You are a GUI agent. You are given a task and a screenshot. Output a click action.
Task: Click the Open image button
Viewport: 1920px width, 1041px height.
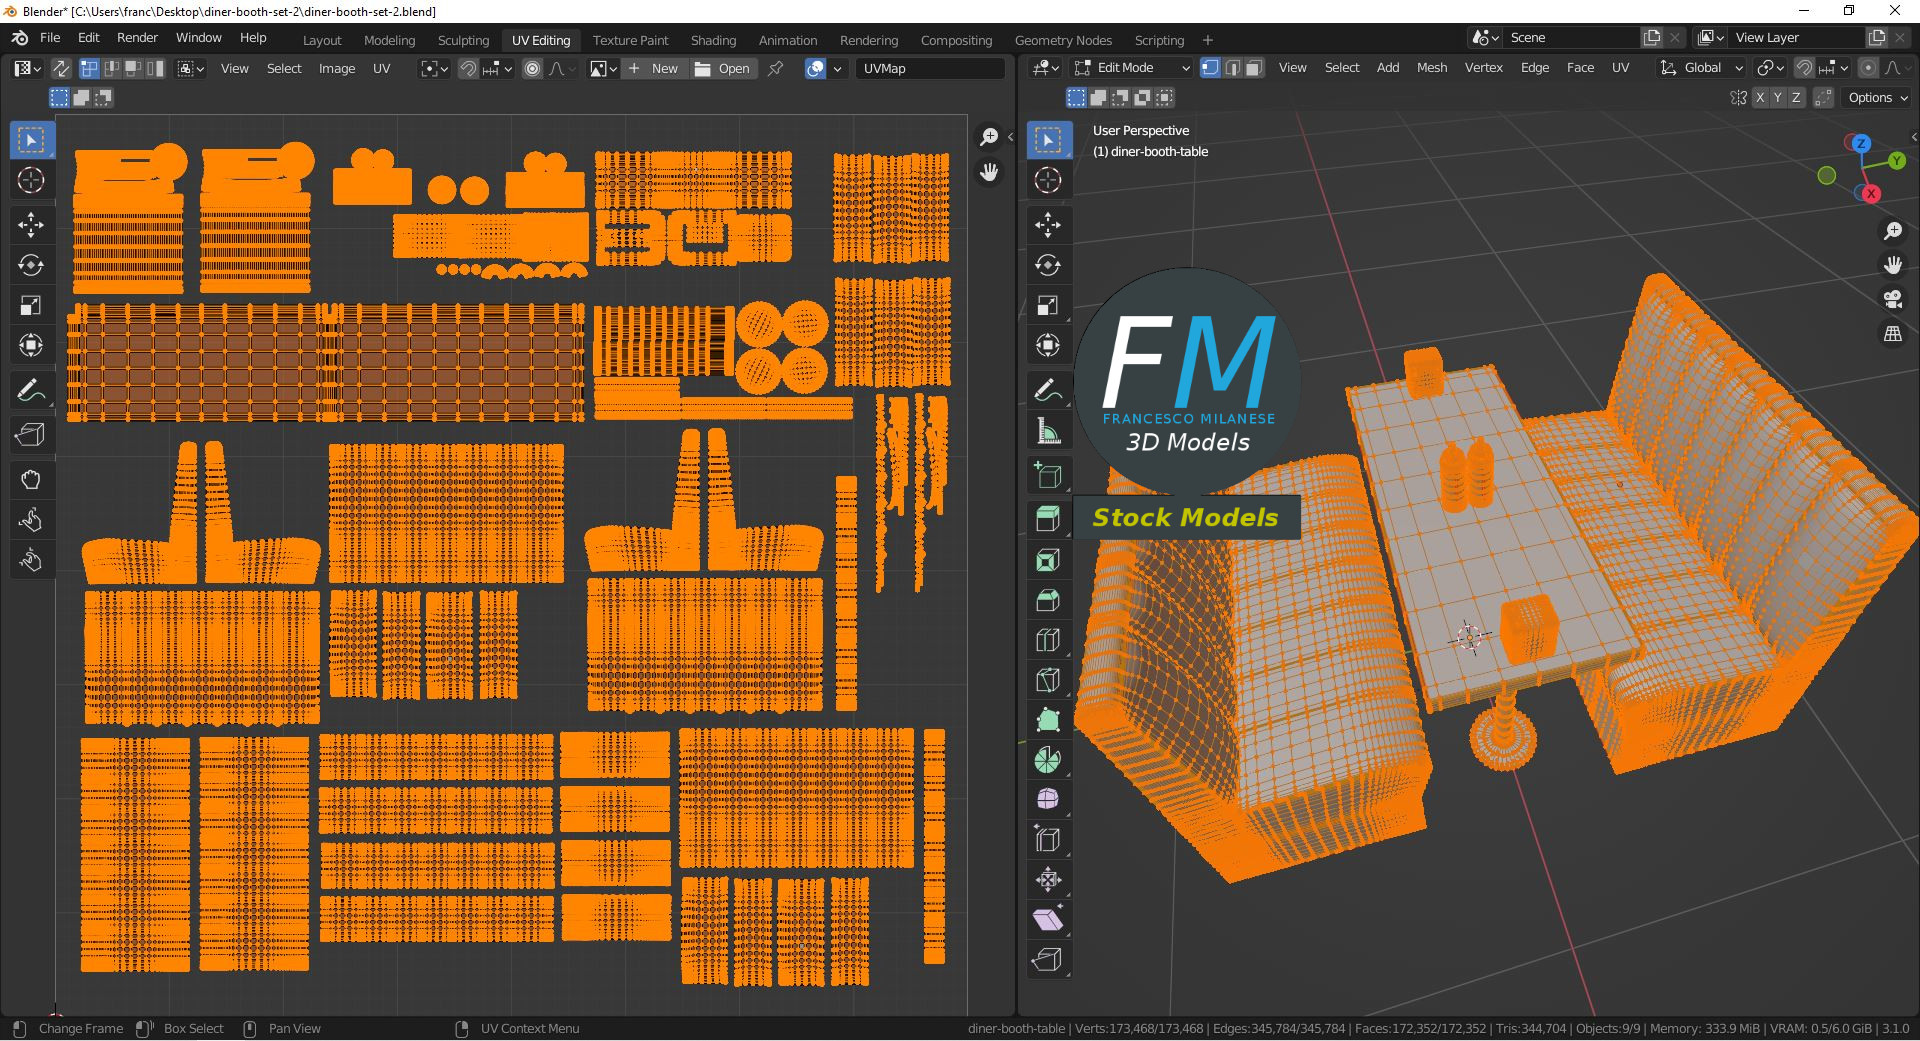click(x=722, y=68)
